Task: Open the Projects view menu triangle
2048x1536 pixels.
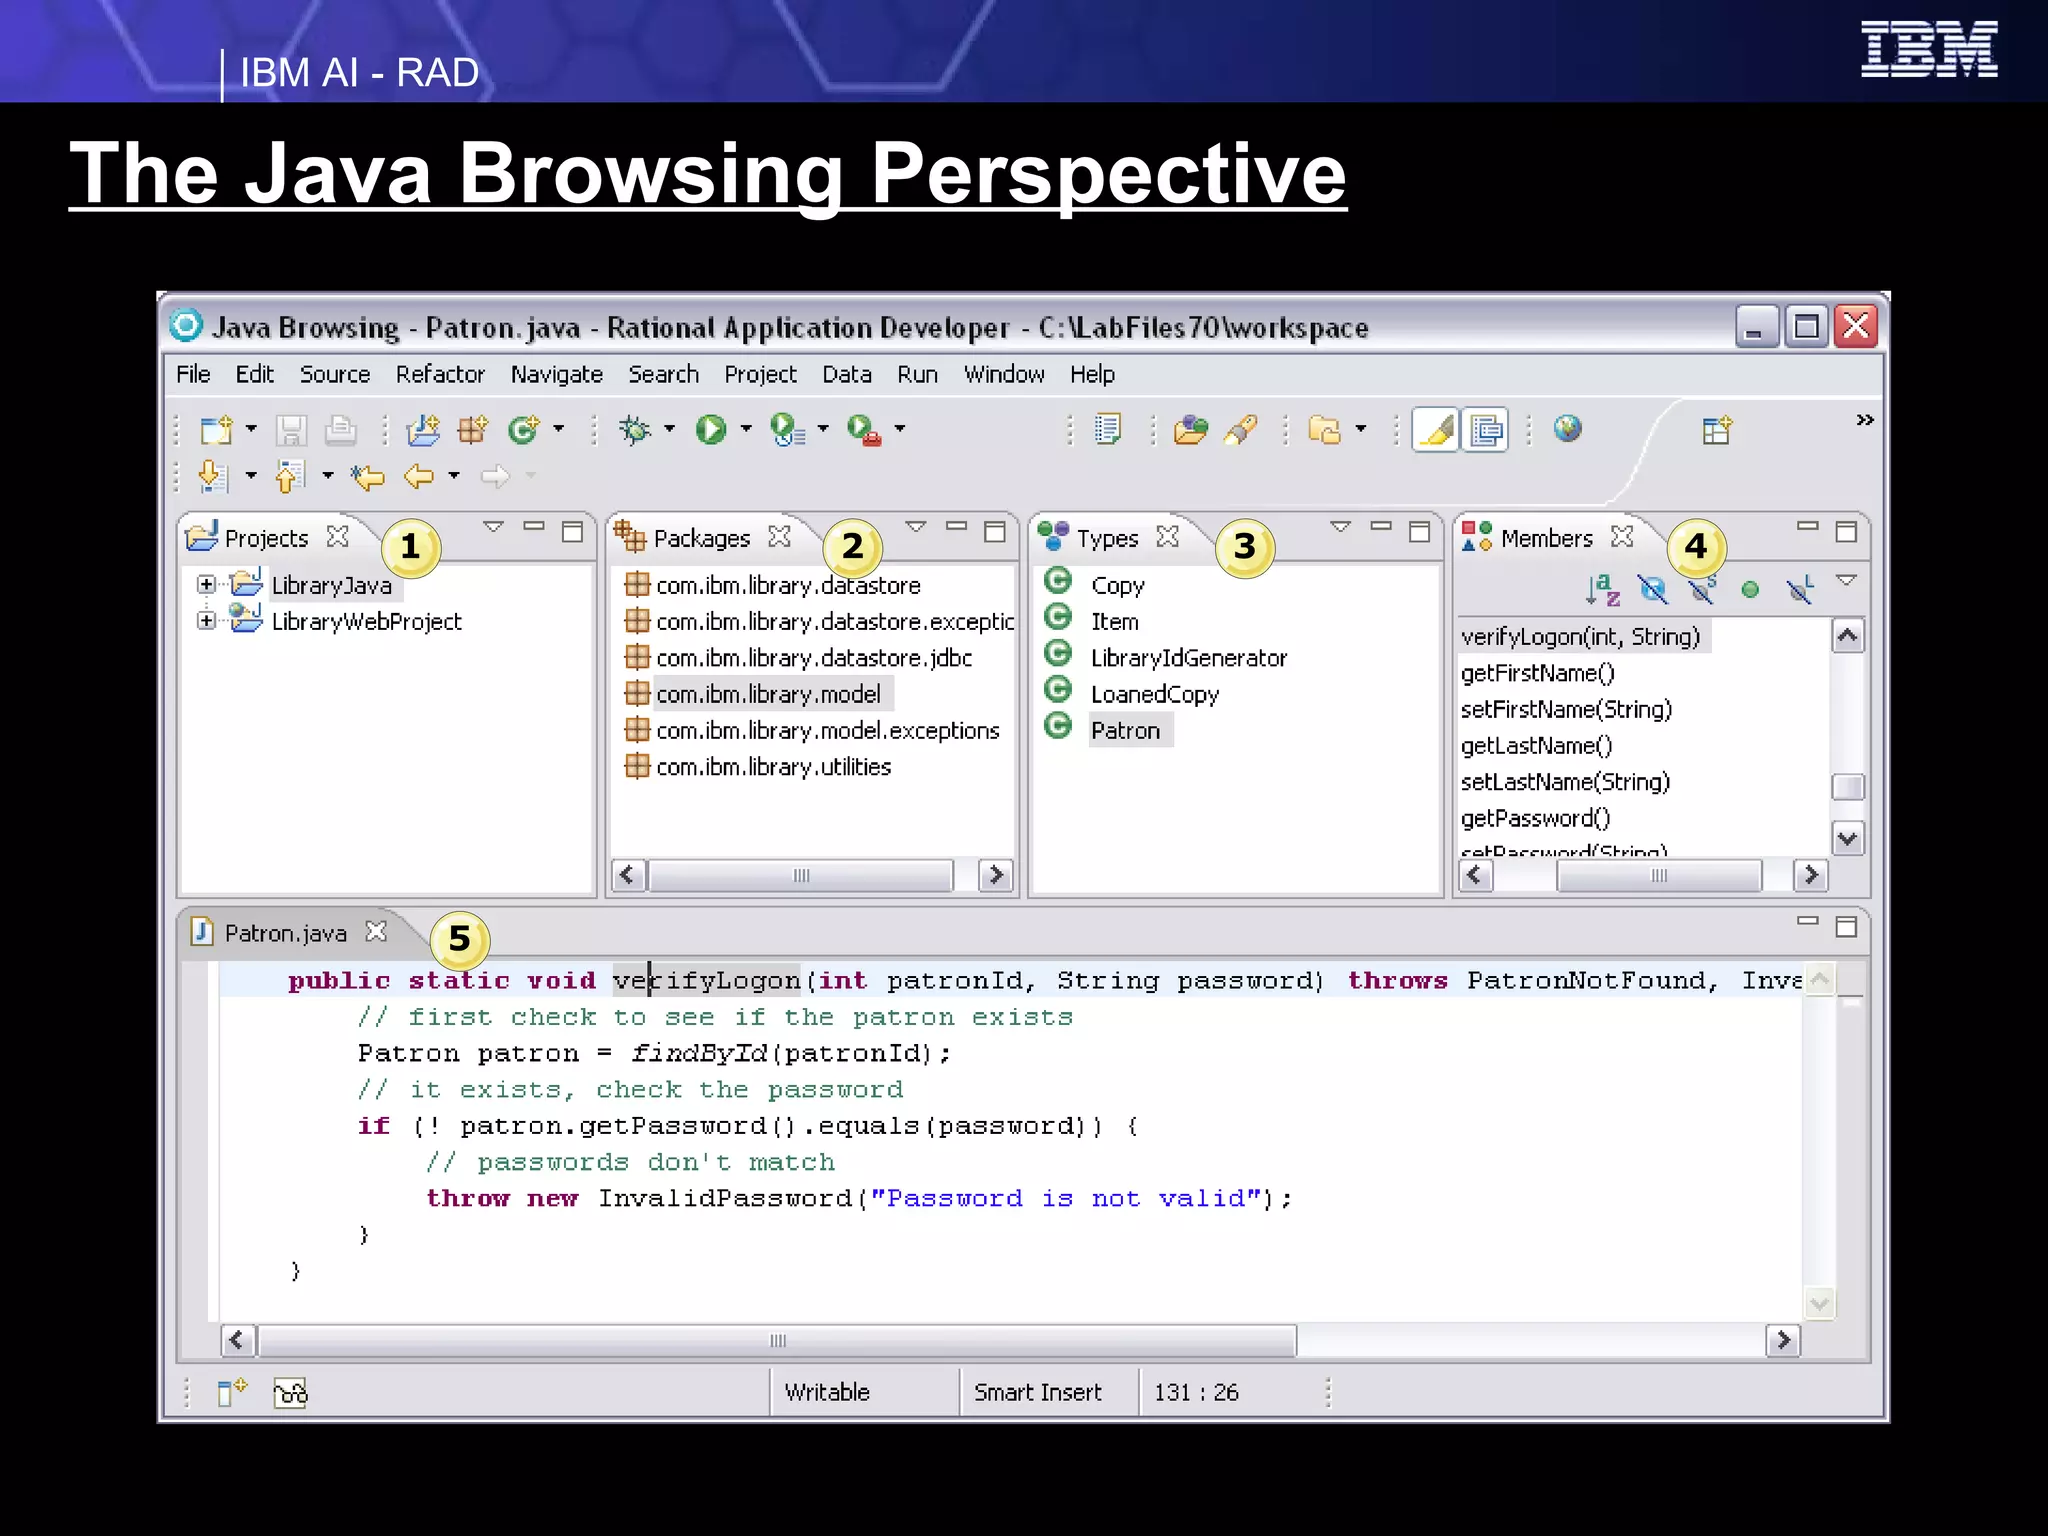Action: [493, 527]
